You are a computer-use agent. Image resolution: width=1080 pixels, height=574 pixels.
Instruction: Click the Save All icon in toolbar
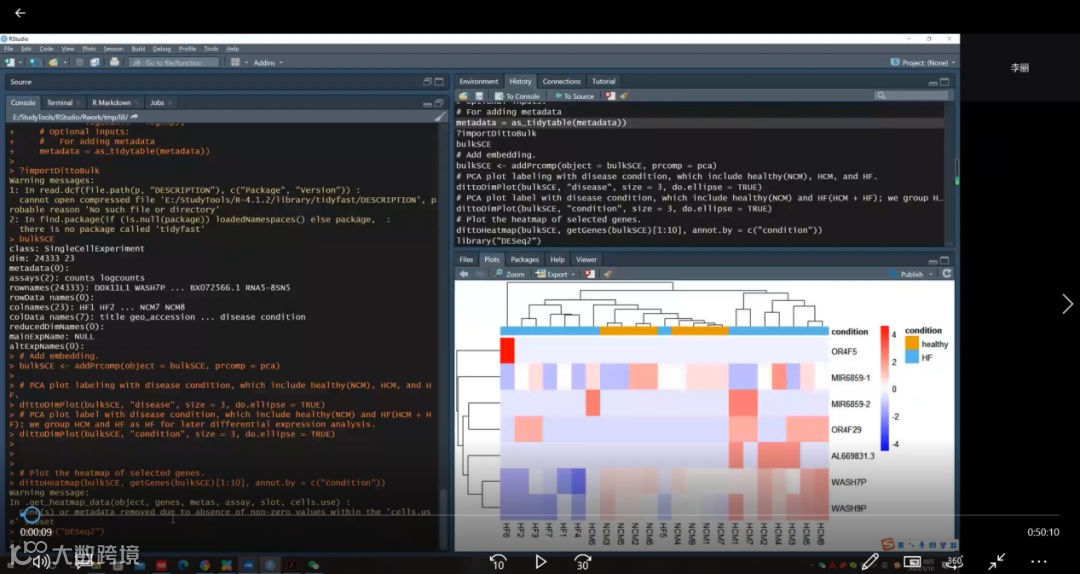[94, 62]
